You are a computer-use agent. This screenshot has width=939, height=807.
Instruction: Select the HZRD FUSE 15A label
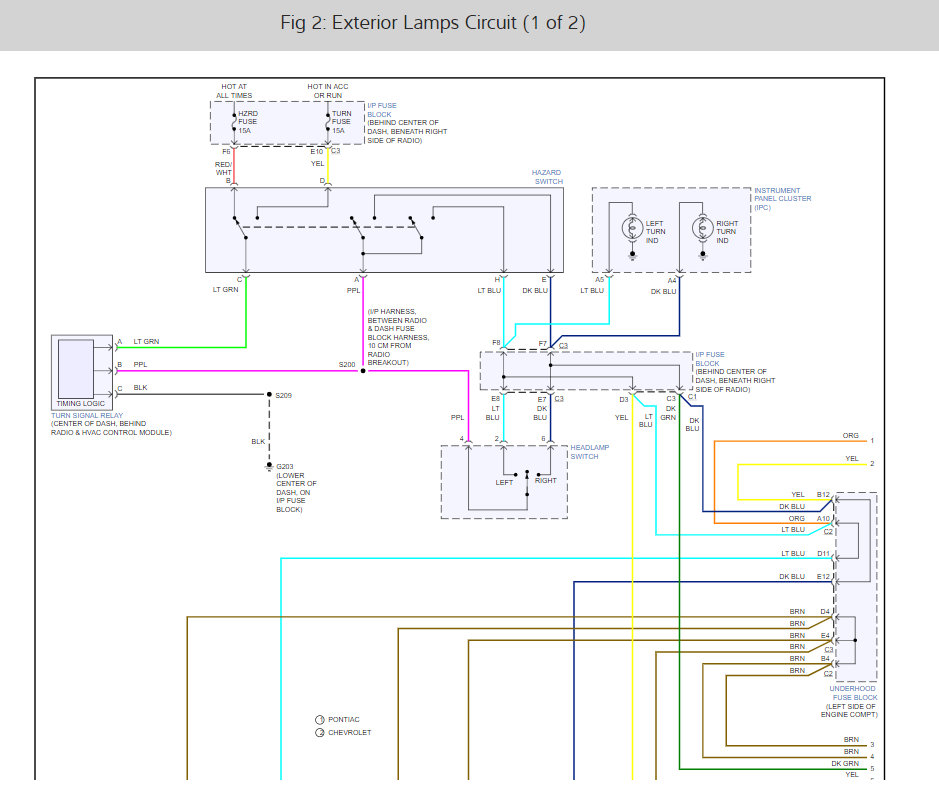[x=248, y=122]
